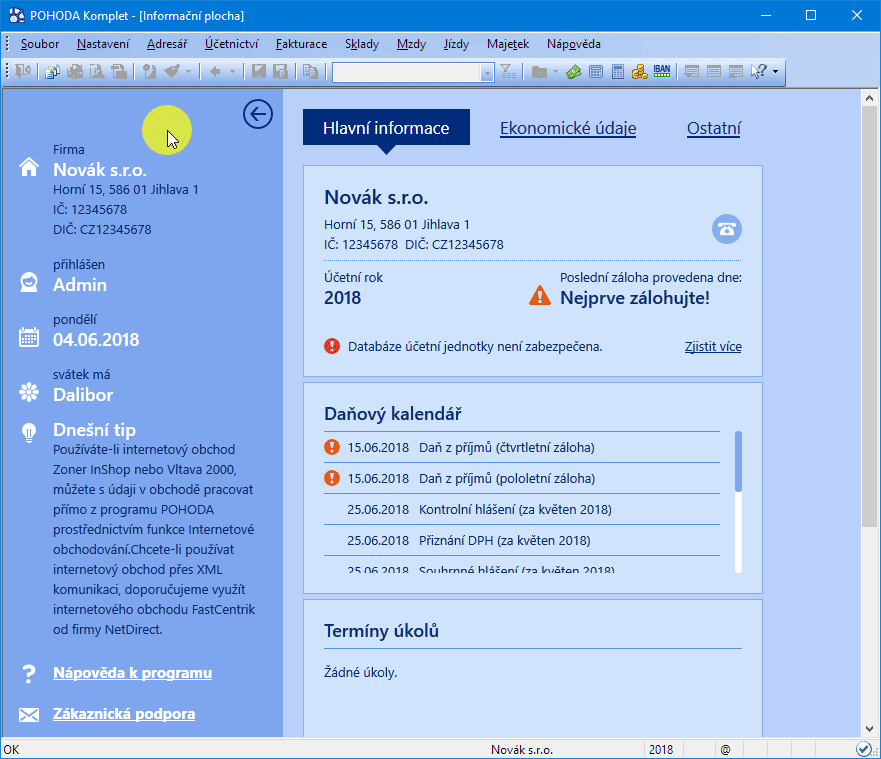This screenshot has width=881, height=759.
Task: Click red alert icon beside Databáze warning
Action: click(x=332, y=346)
